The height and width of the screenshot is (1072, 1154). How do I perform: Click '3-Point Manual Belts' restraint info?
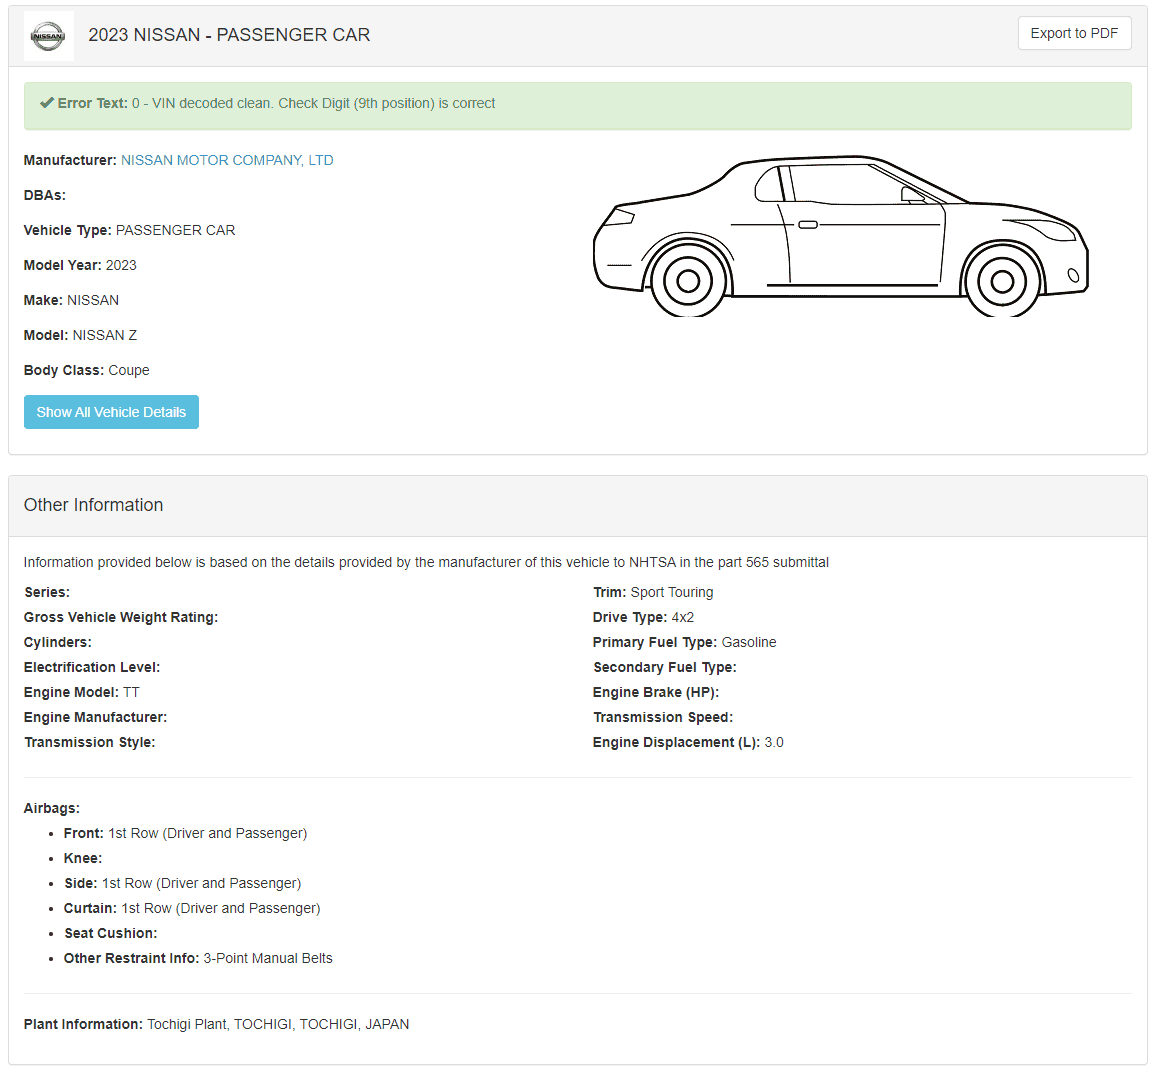pos(268,959)
